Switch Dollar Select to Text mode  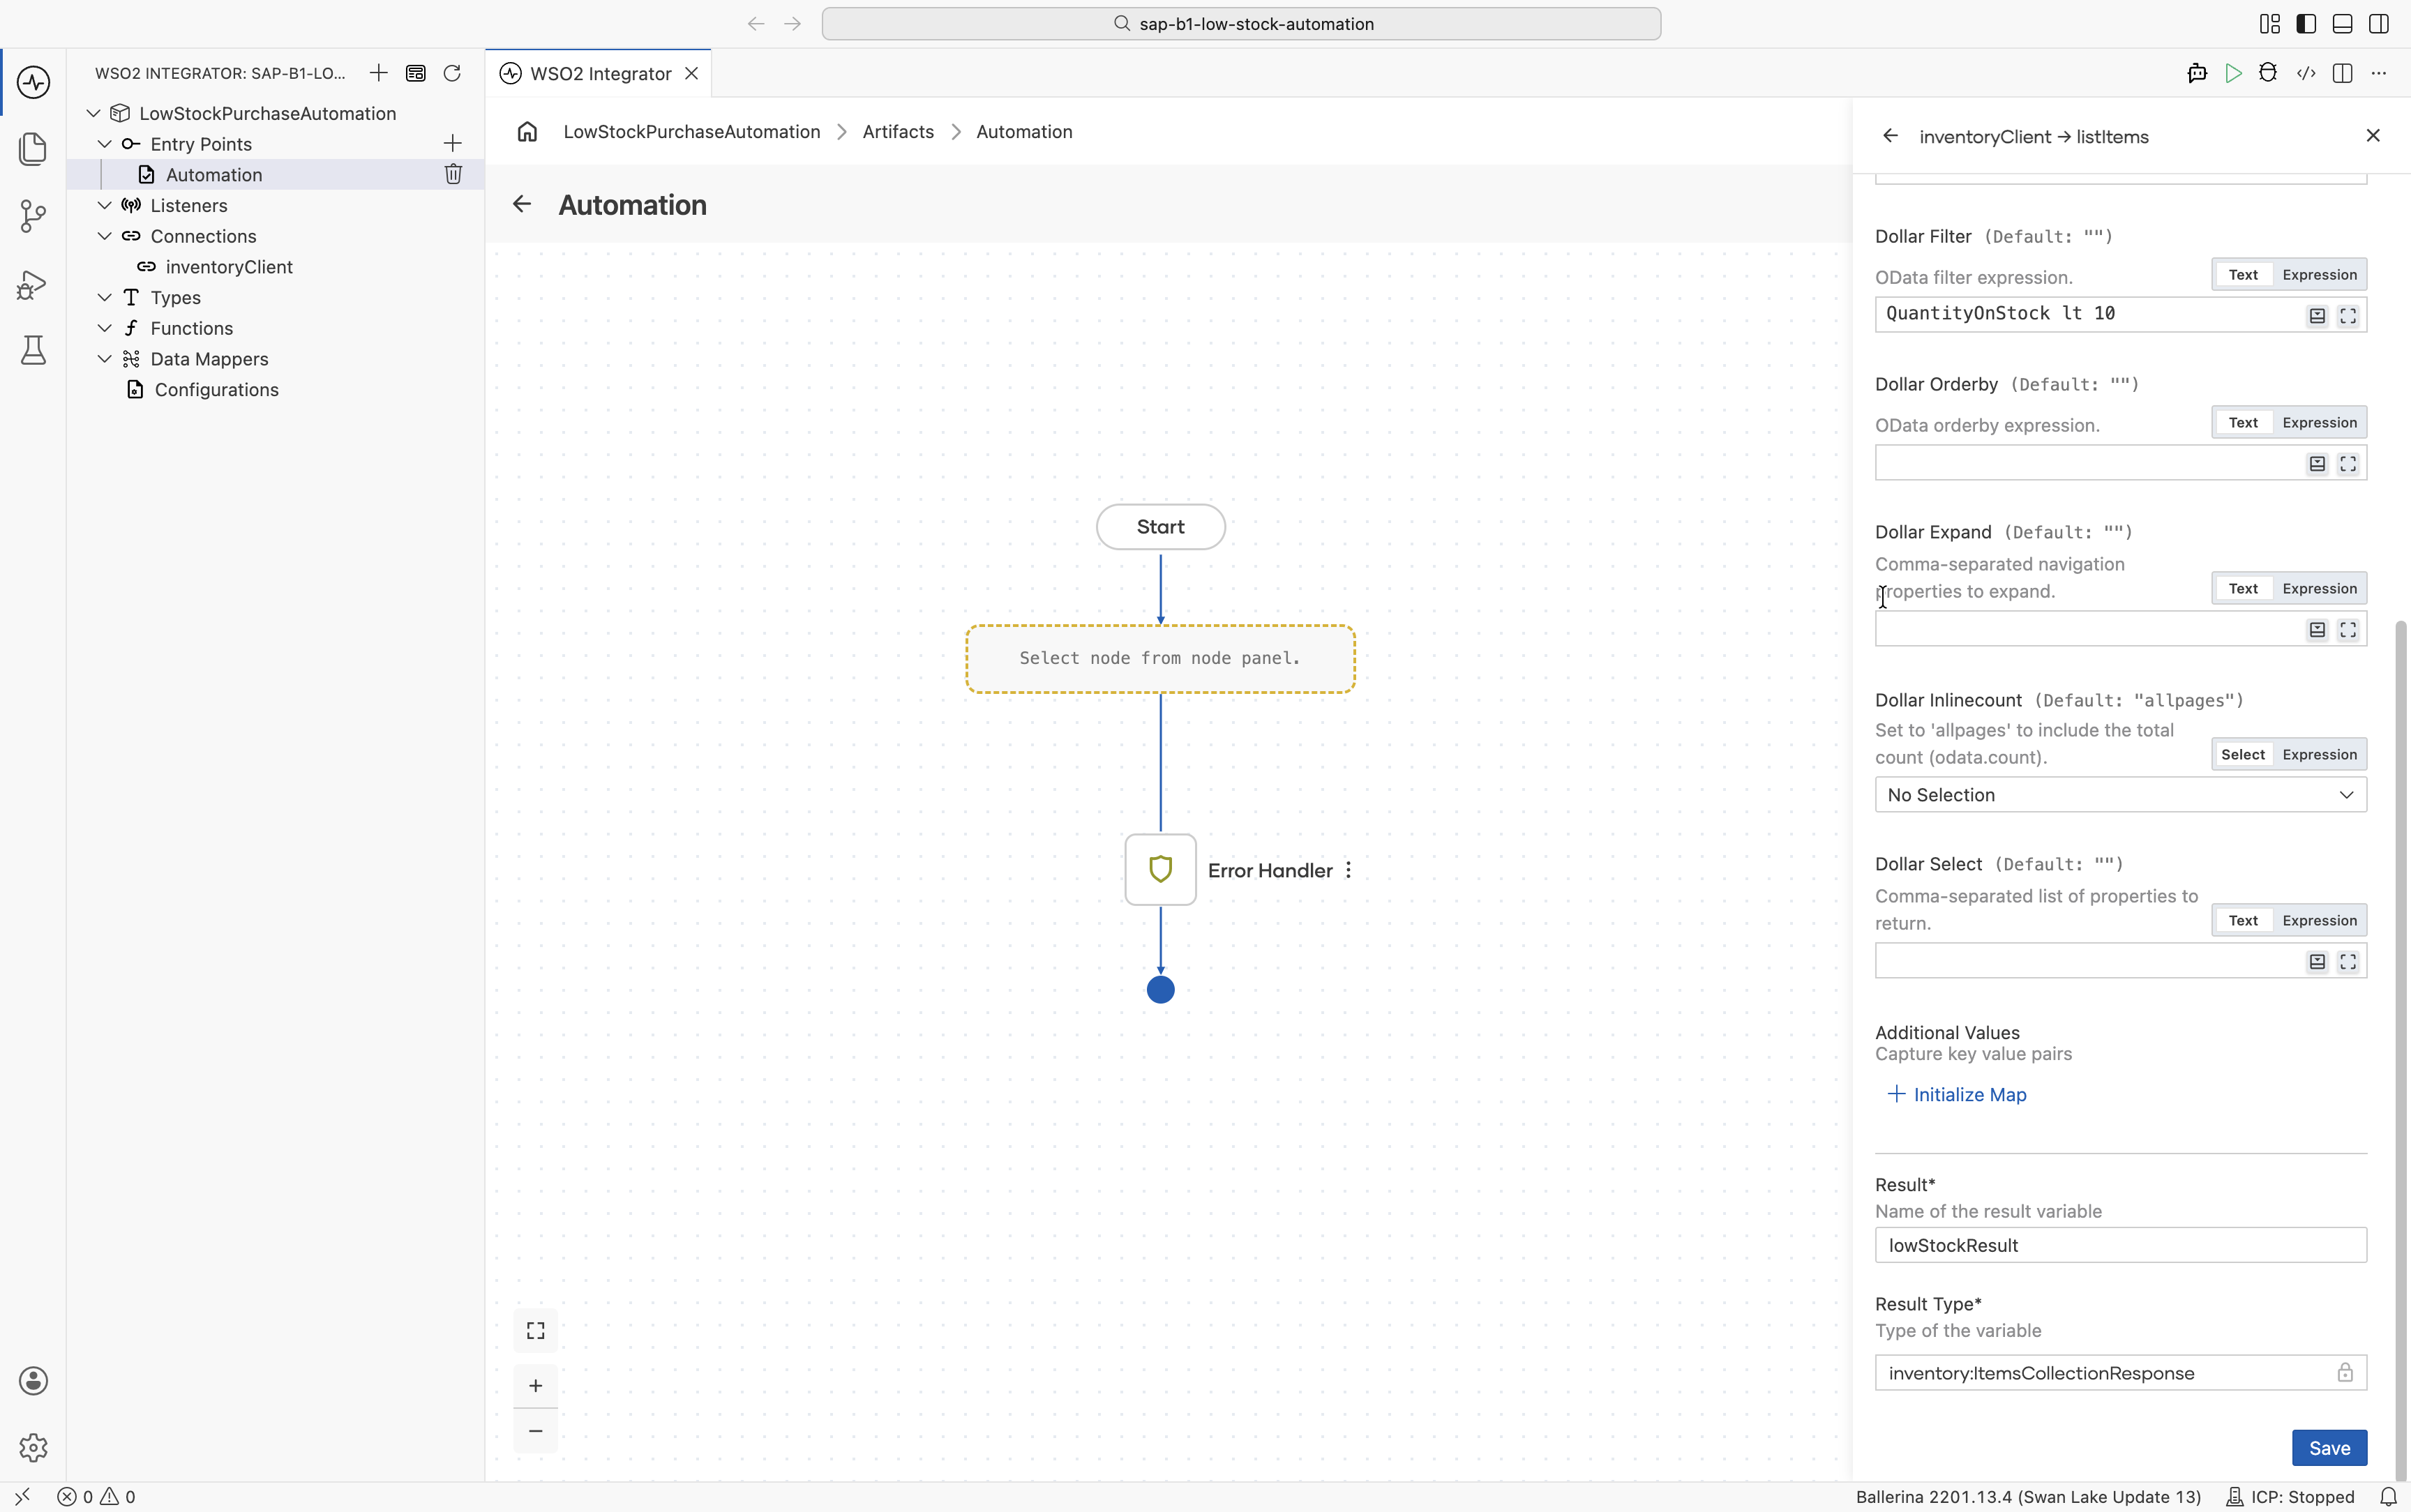(2243, 921)
